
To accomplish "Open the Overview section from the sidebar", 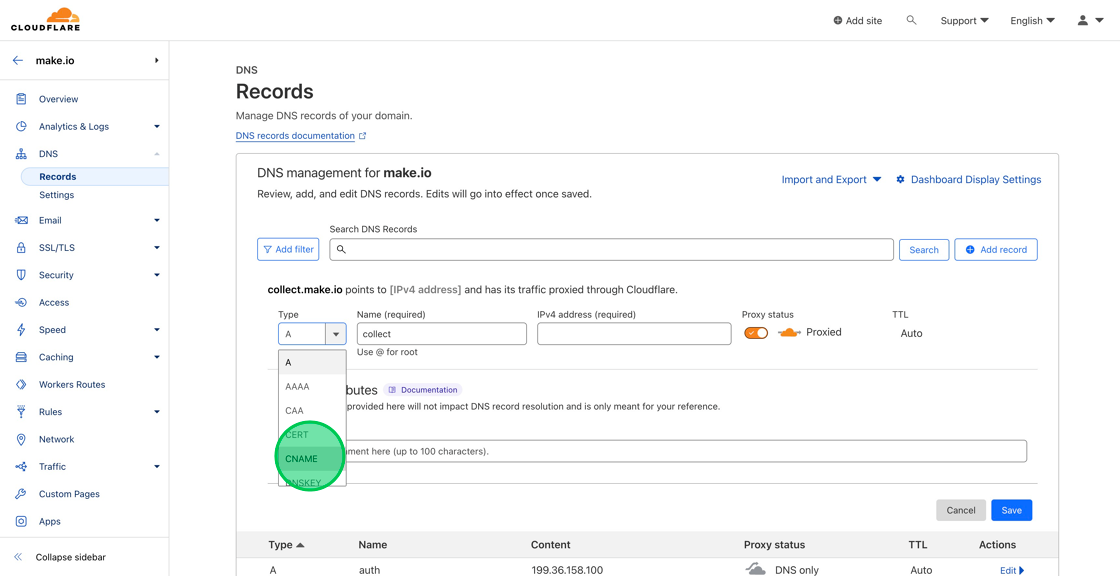I will point(59,98).
